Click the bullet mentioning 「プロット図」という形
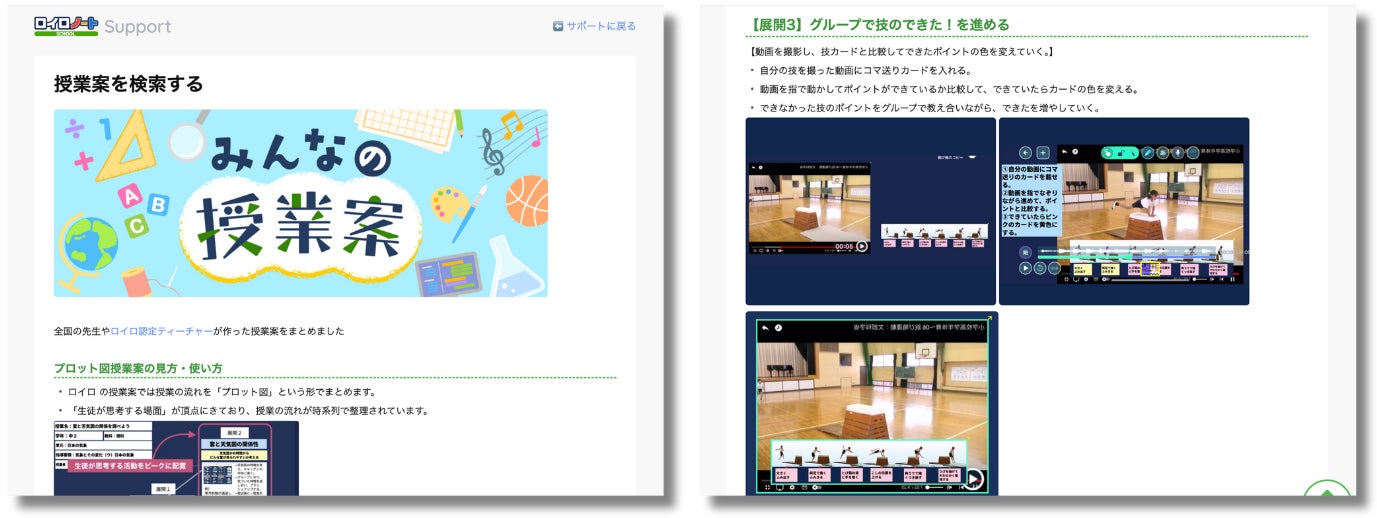The width and height of the screenshot is (1377, 518). coord(222,392)
